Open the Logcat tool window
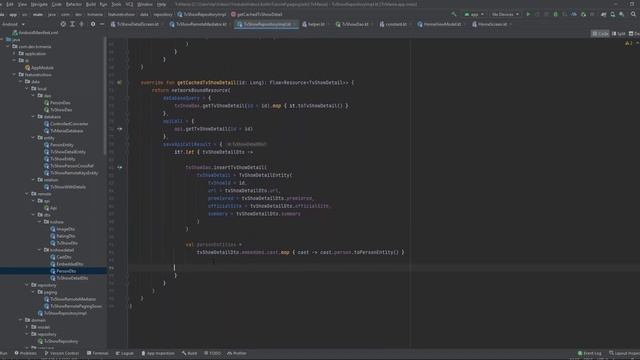 (x=124, y=353)
